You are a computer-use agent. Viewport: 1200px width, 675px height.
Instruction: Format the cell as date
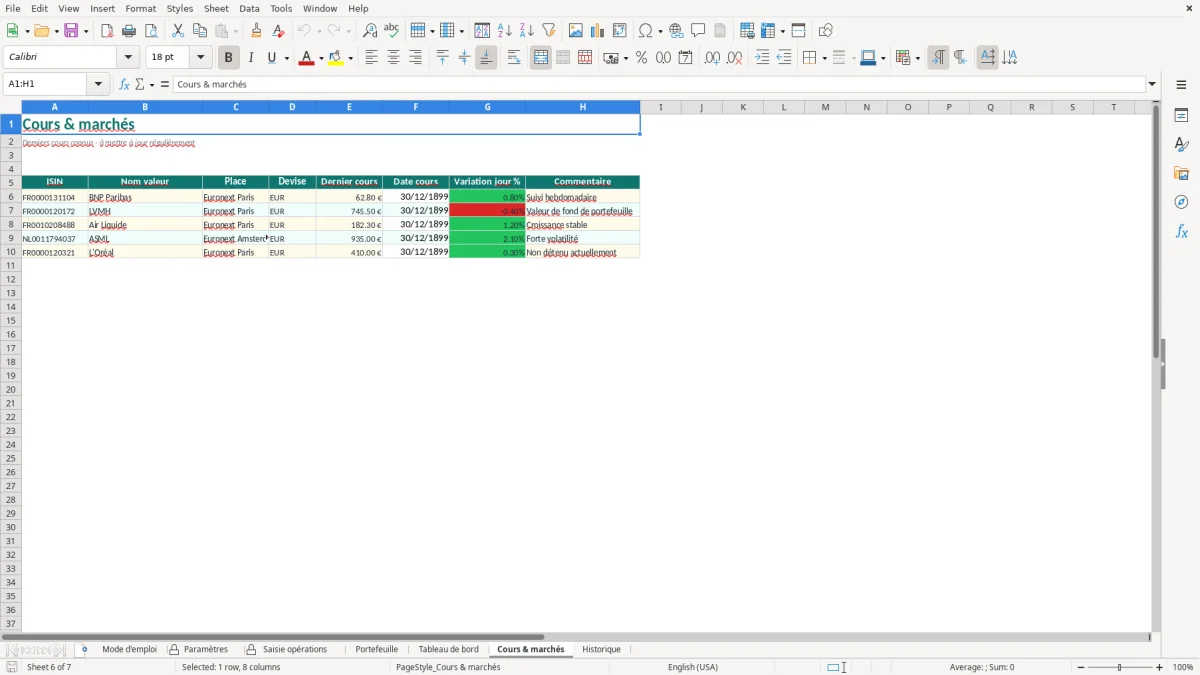tap(686, 58)
